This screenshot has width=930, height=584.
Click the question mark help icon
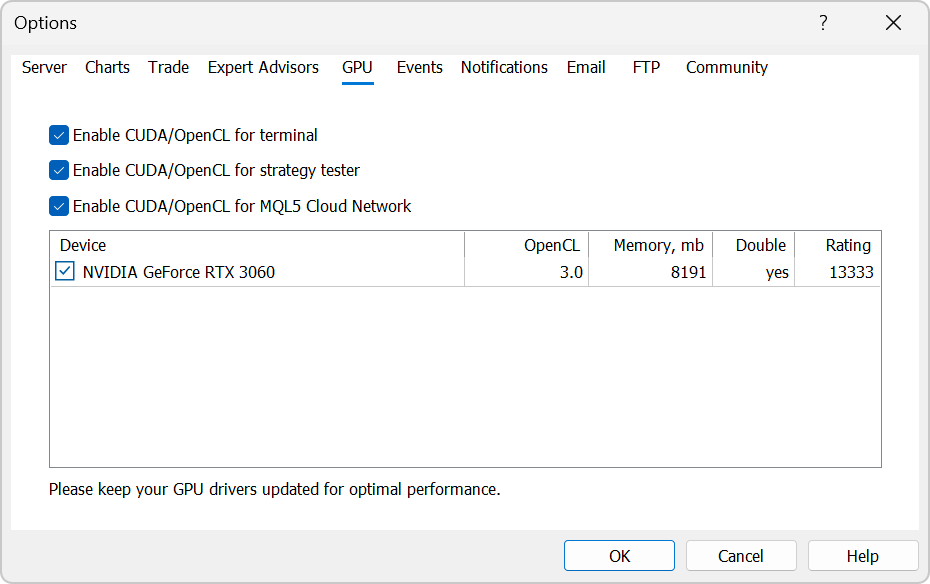823,22
